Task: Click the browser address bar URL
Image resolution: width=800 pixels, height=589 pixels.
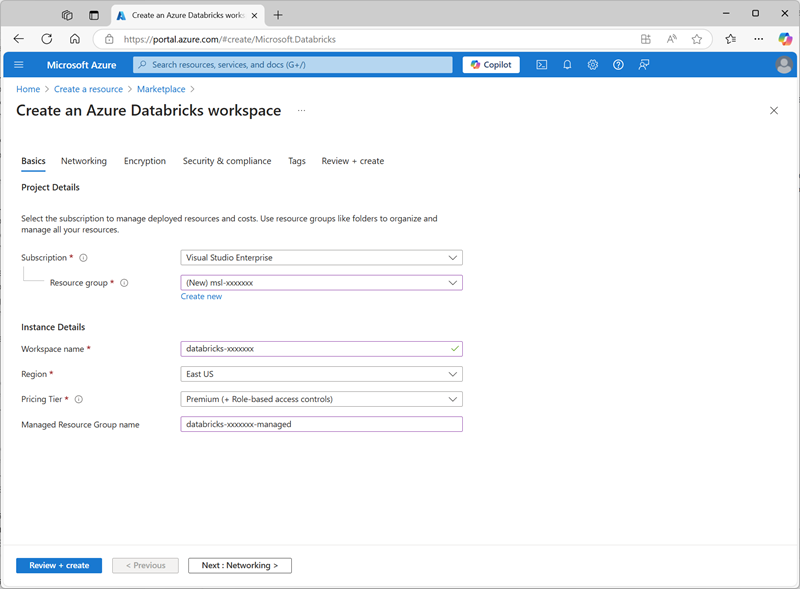Action: click(230, 39)
